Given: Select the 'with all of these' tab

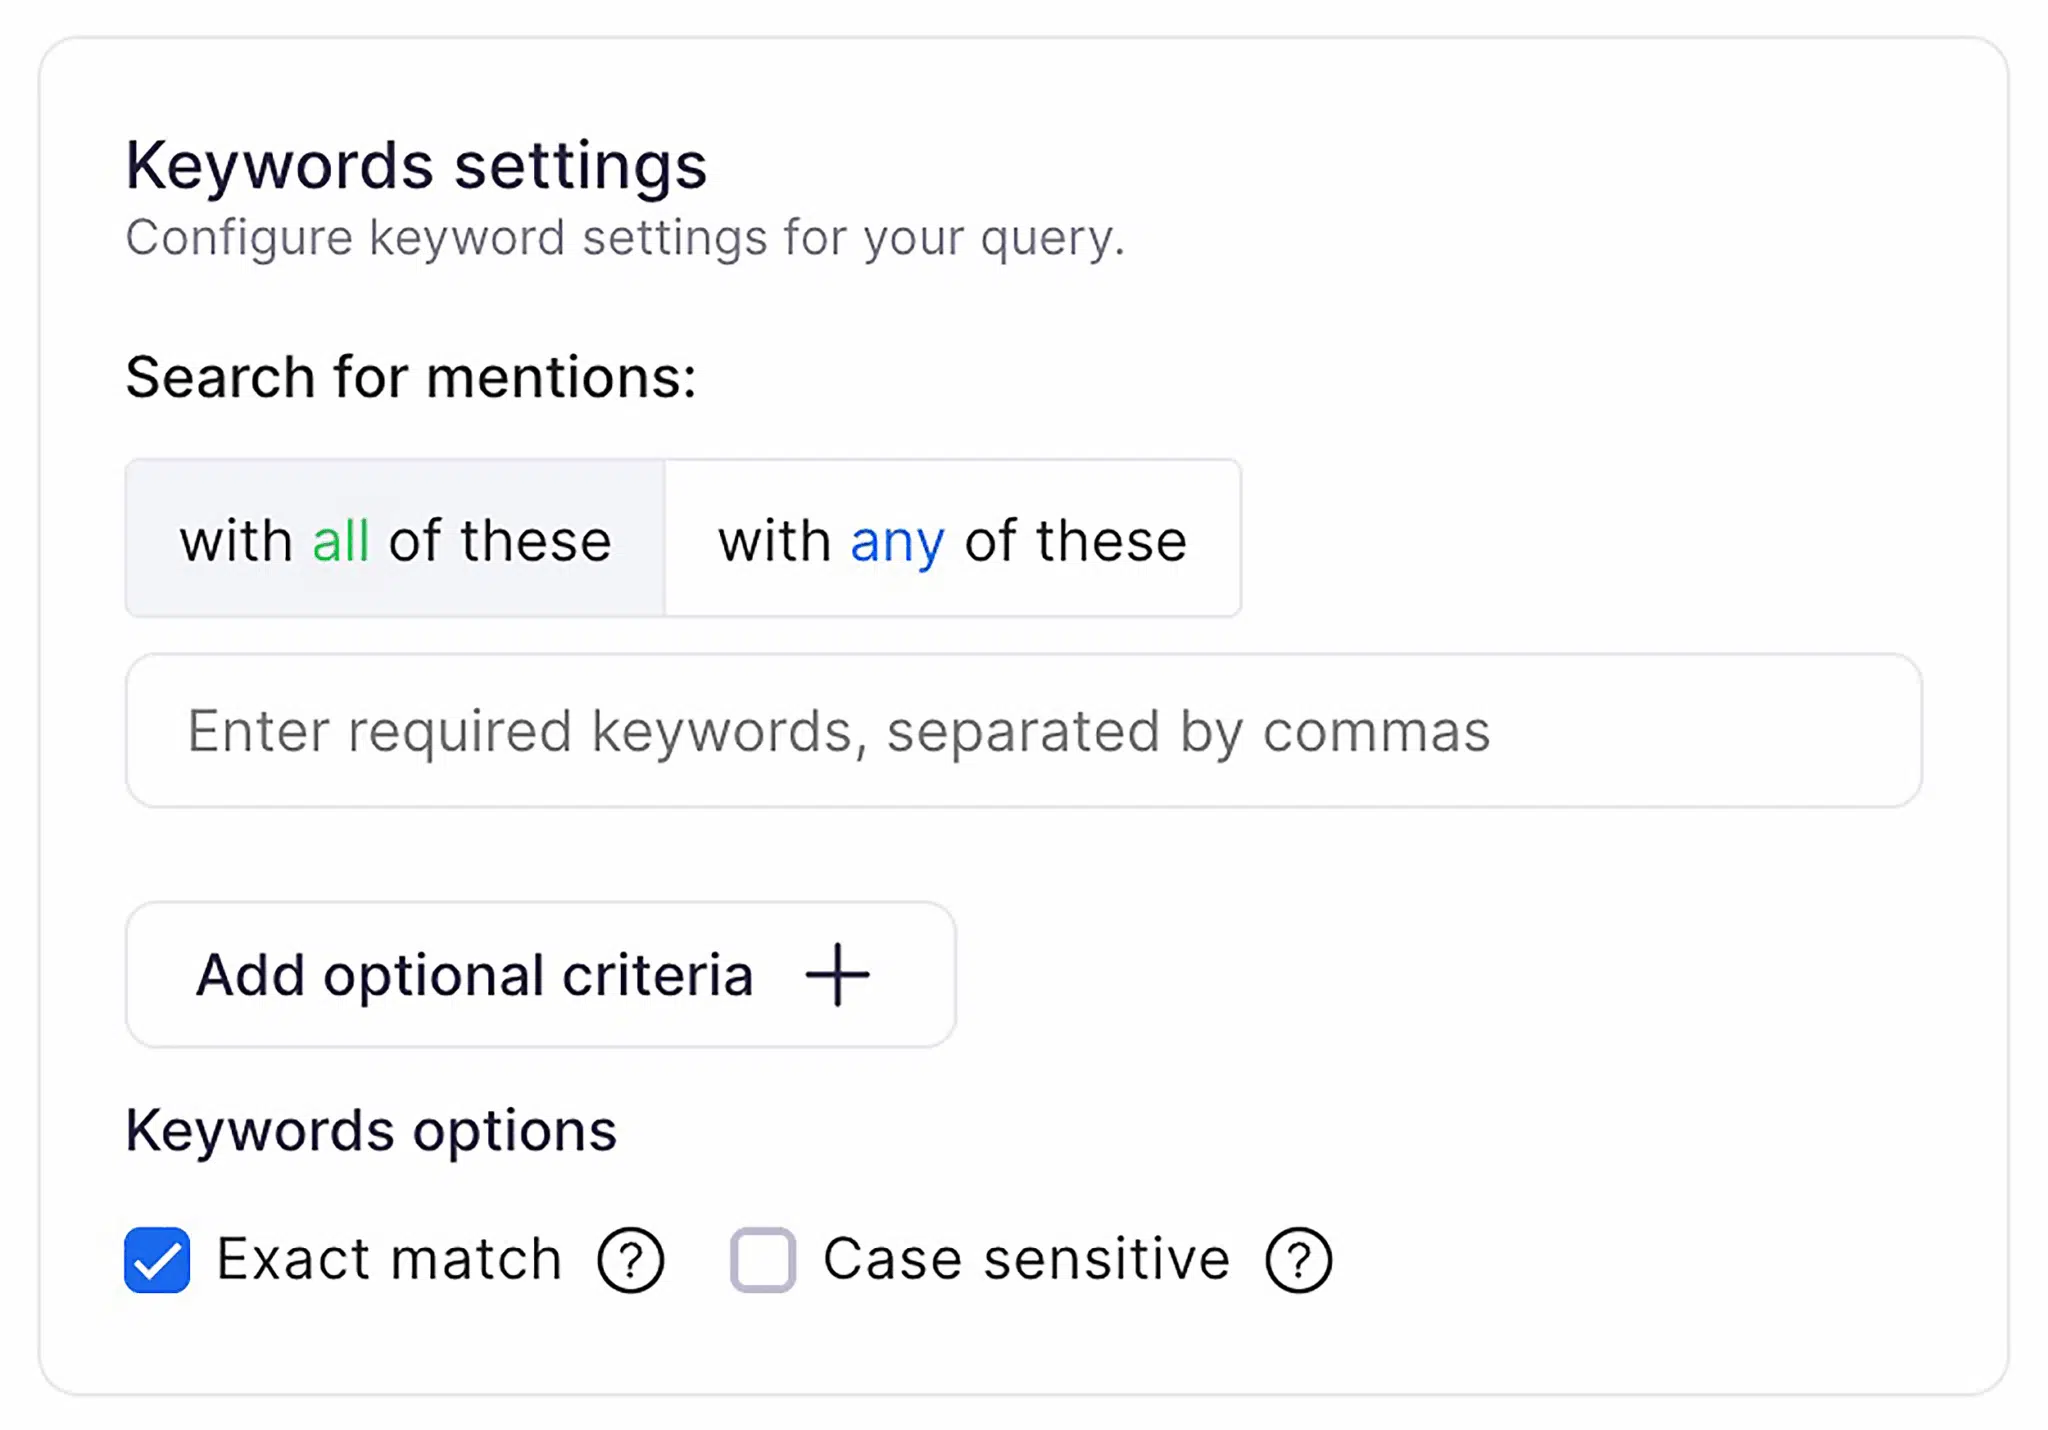Looking at the screenshot, I should point(394,539).
